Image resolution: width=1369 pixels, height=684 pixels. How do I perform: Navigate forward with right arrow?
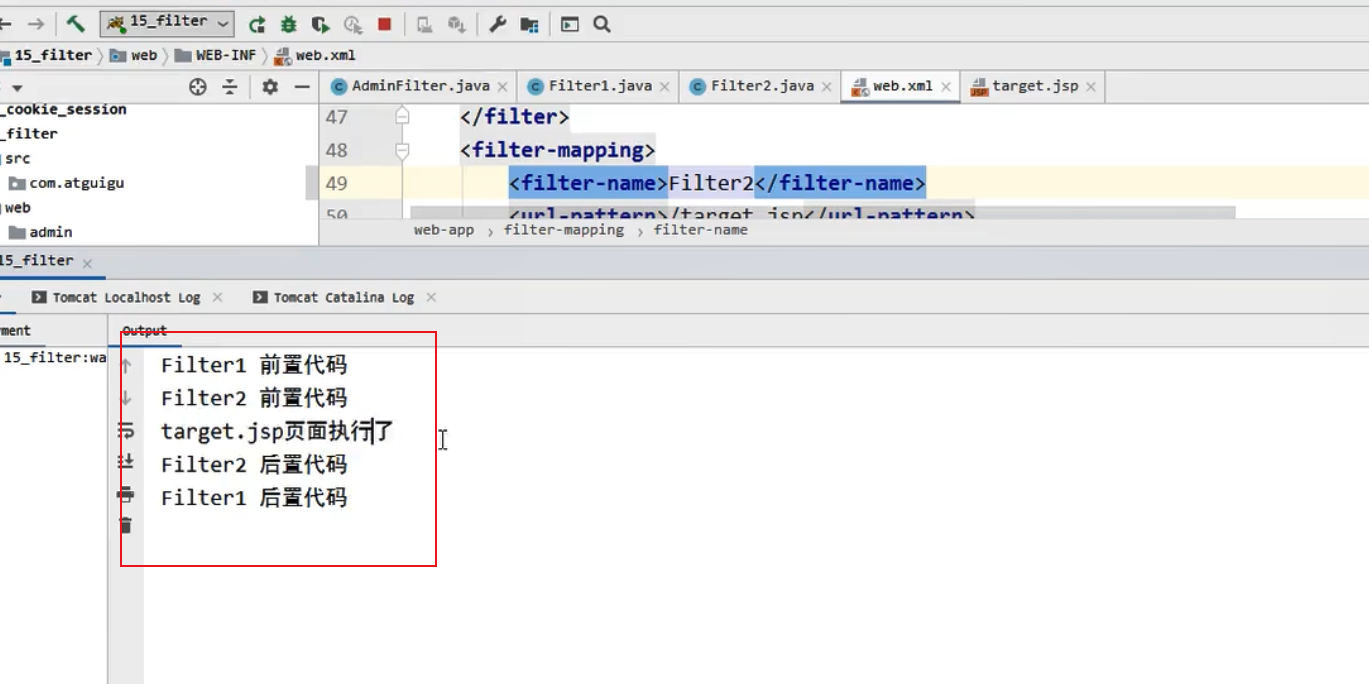click(x=36, y=24)
